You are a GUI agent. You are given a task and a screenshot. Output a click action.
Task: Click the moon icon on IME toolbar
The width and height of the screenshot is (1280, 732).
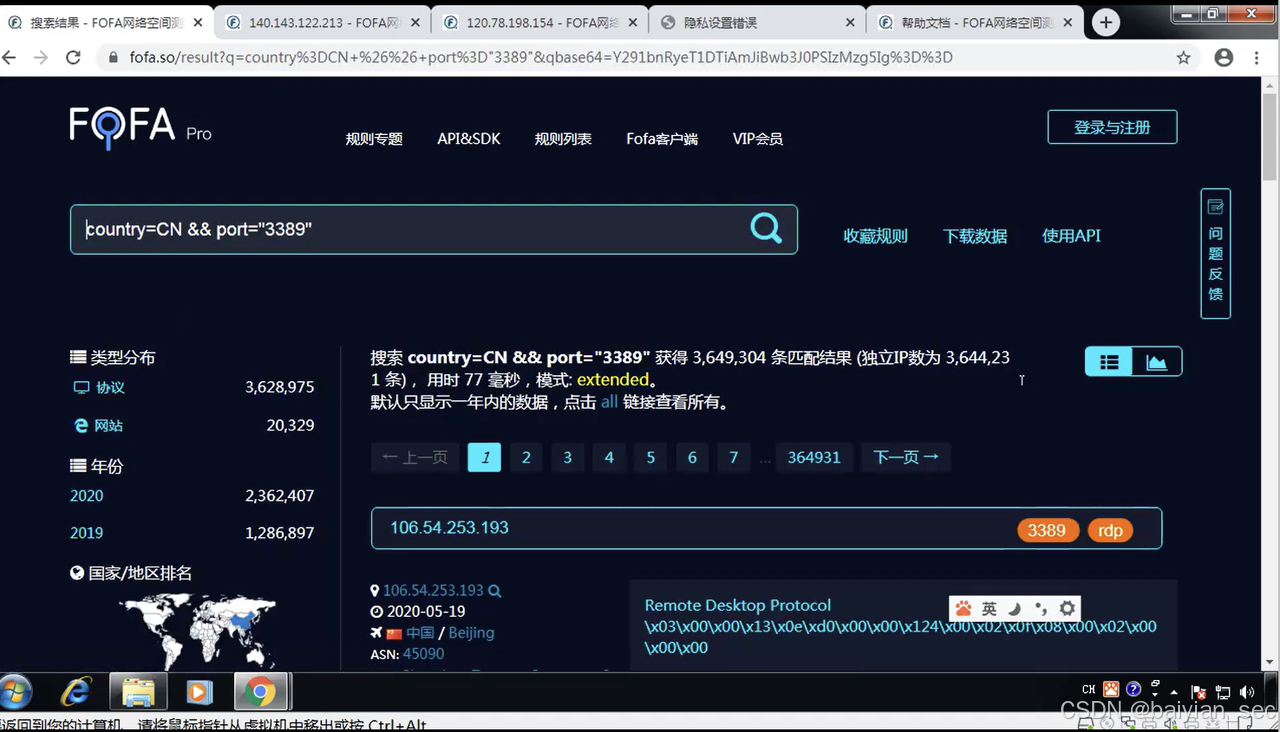[x=1015, y=608]
